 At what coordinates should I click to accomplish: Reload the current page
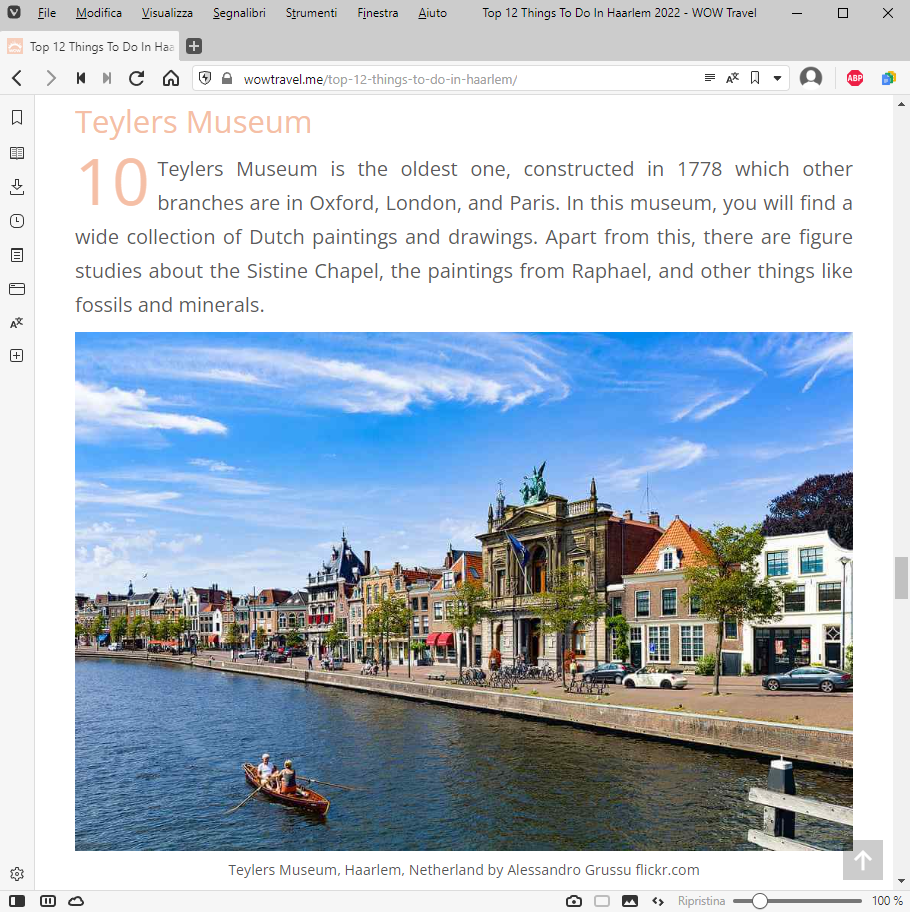(137, 78)
